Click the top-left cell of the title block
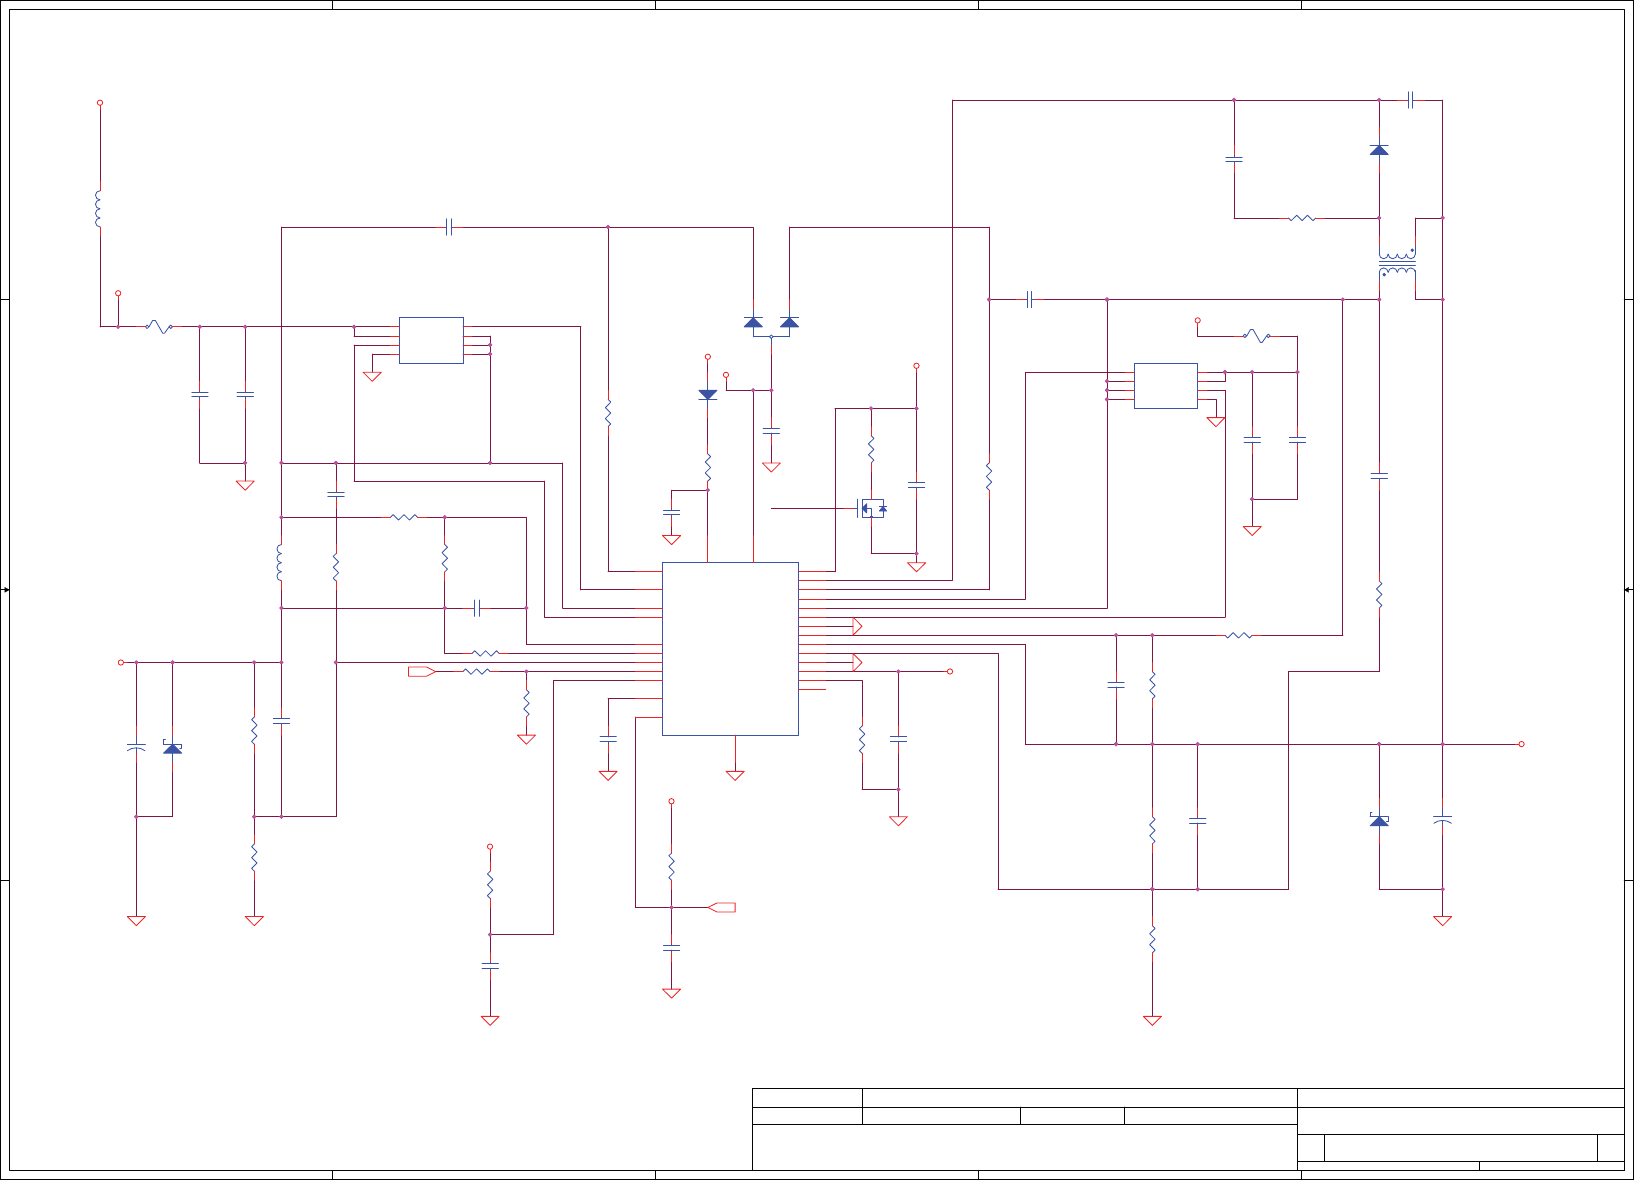1634x1181 pixels. [807, 1098]
